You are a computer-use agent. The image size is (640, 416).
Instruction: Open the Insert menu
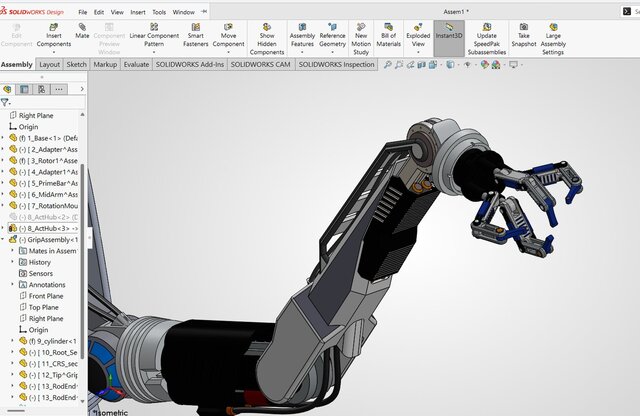coord(138,12)
